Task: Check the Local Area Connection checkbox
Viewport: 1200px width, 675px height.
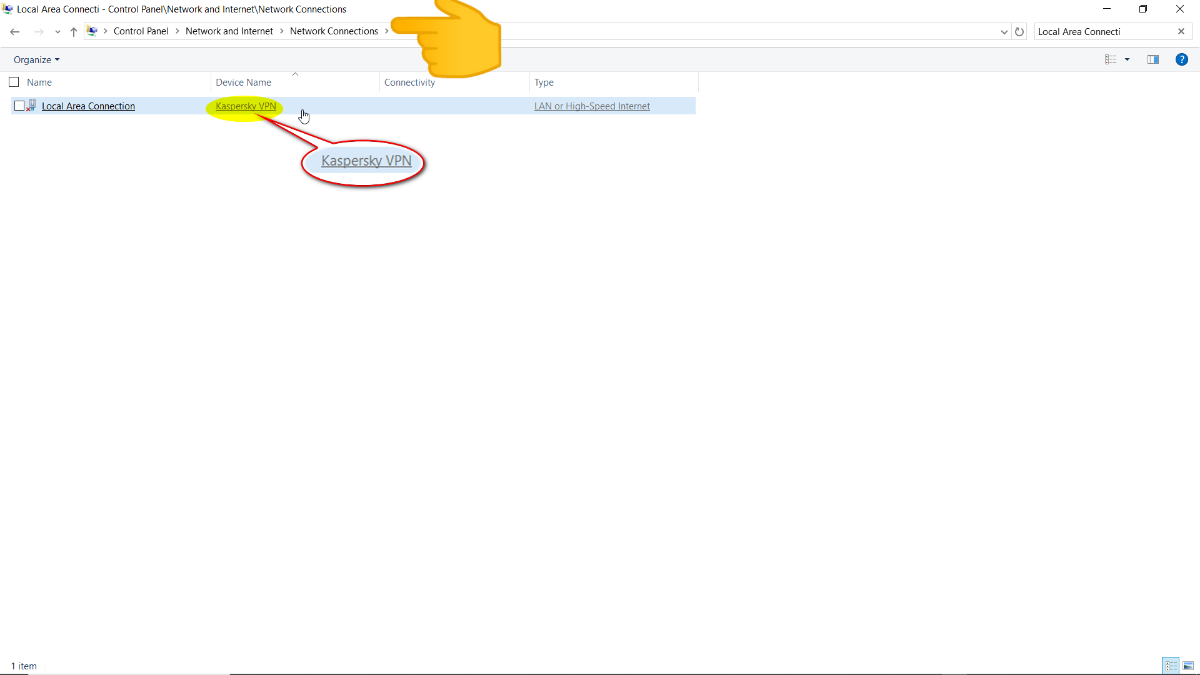Action: [x=19, y=106]
